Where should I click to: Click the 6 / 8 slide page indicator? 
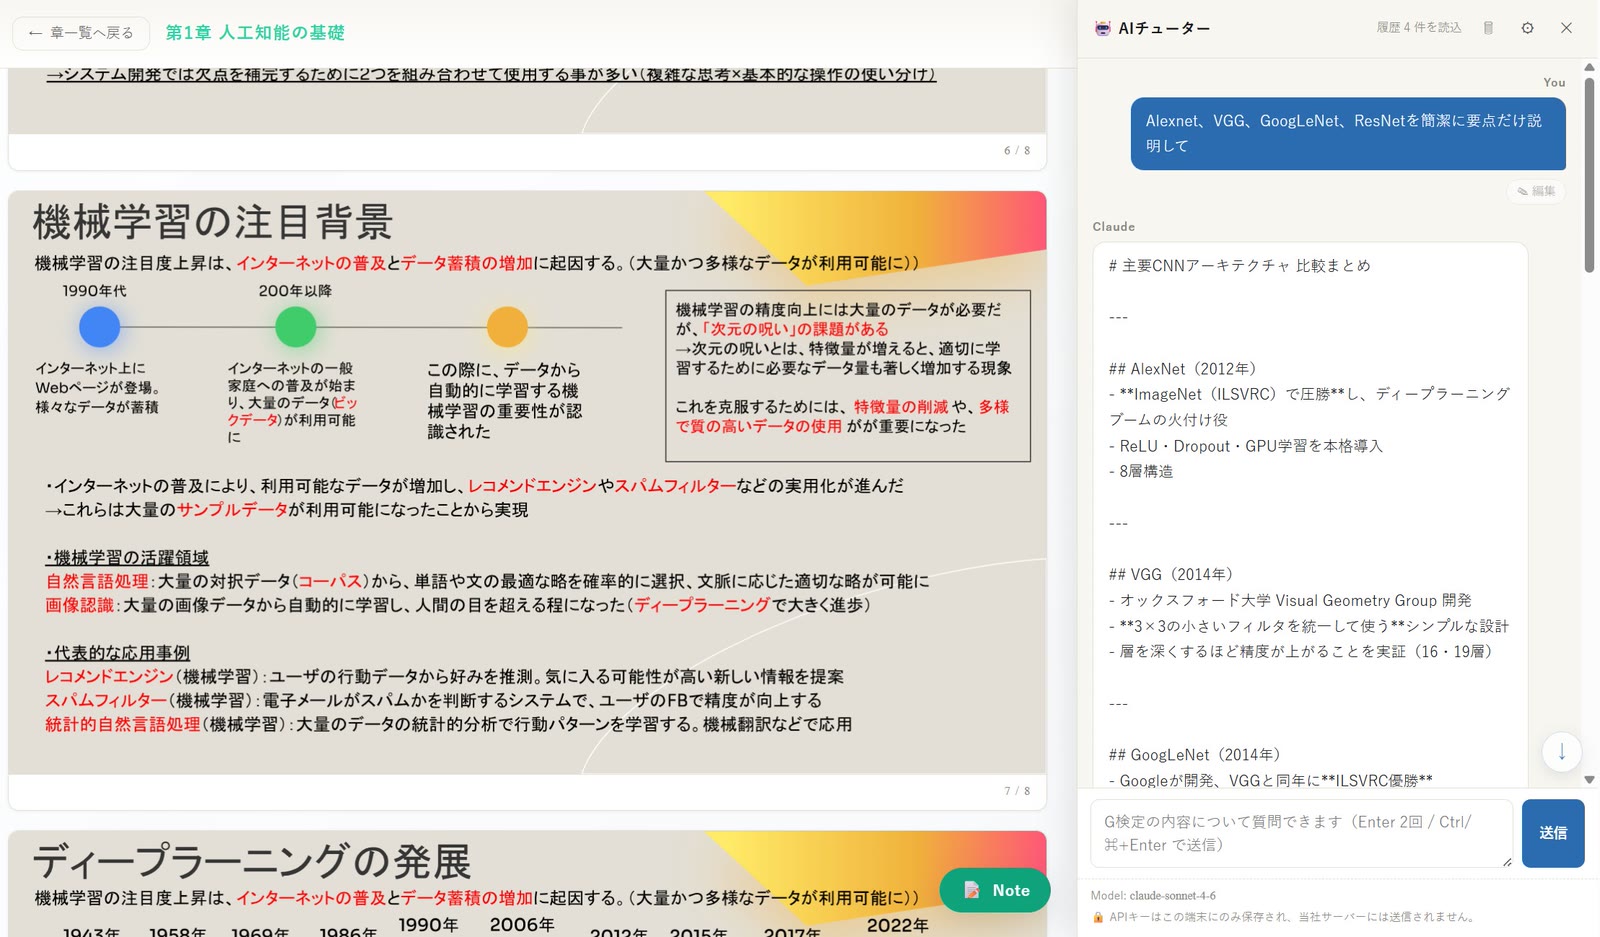[1017, 151]
